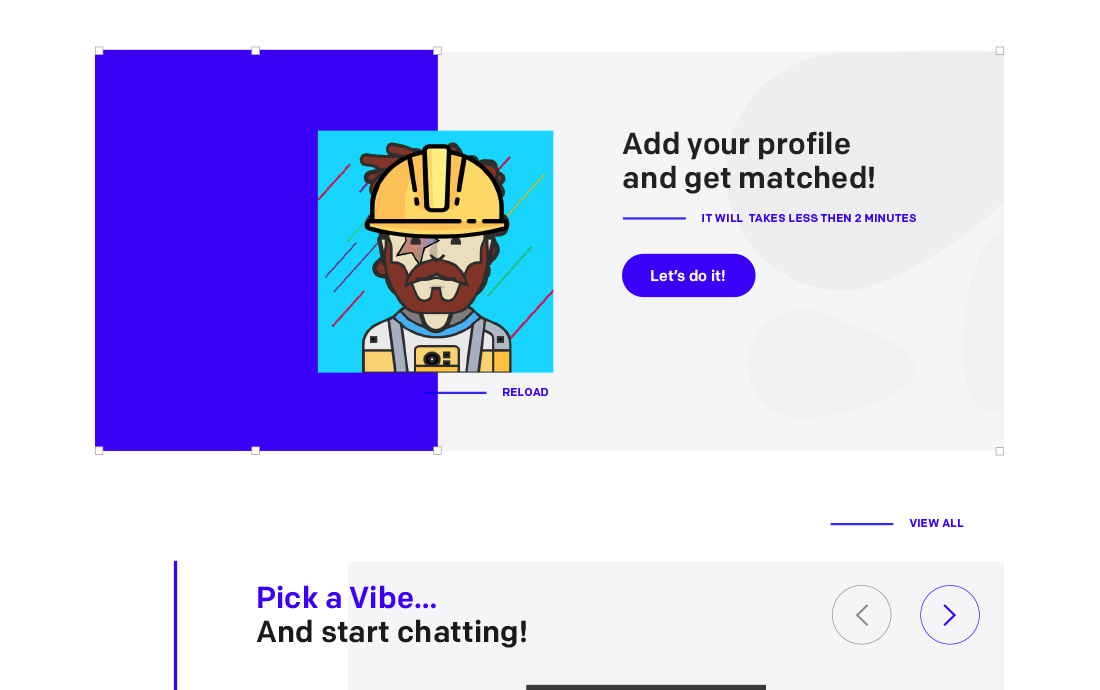
Task: Click the bottom-right handle of the gray panel
Action: click(1000, 451)
